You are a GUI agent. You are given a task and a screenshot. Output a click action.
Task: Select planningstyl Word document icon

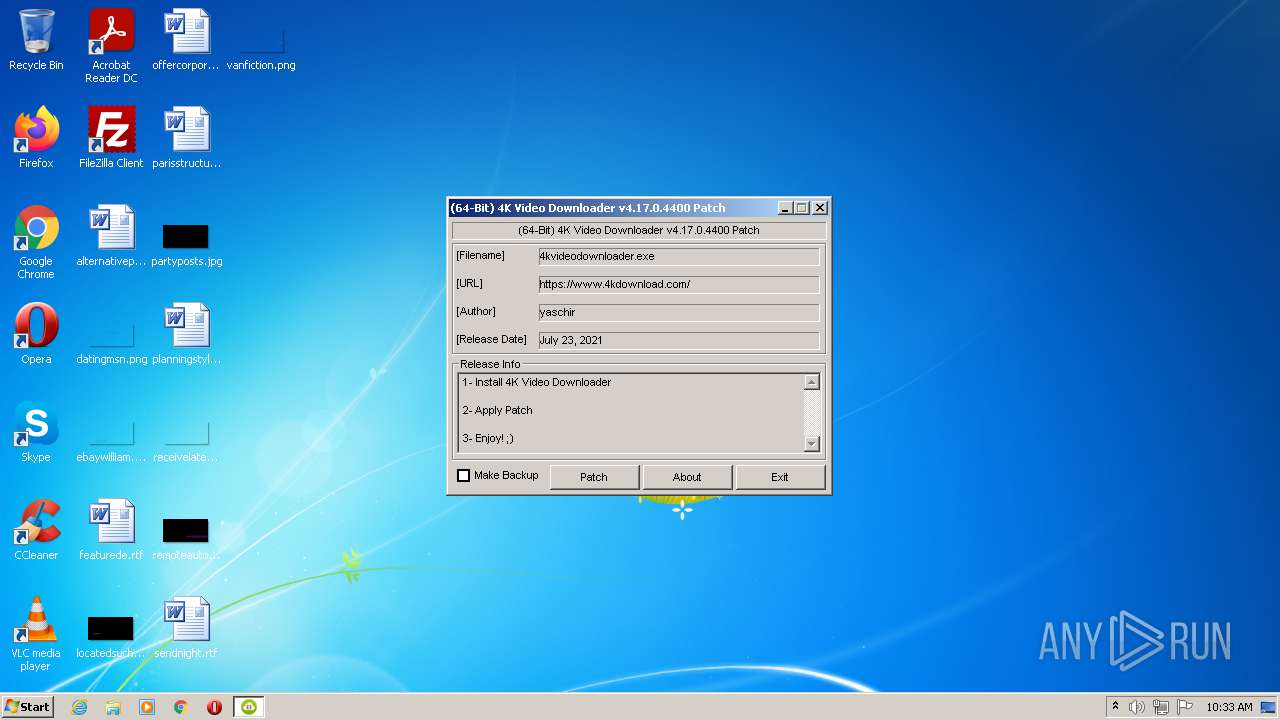point(186,334)
